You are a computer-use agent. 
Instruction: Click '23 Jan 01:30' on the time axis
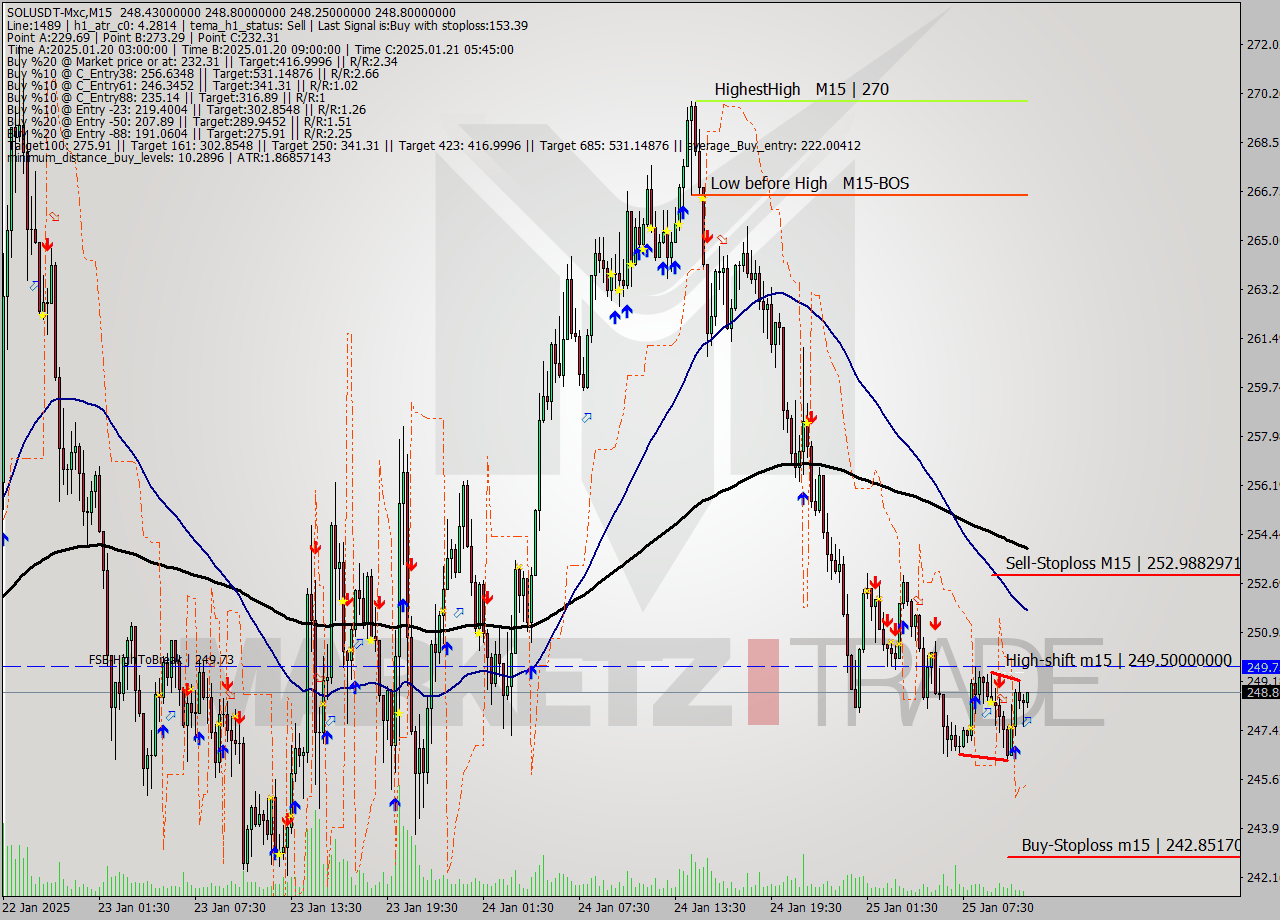coord(132,907)
